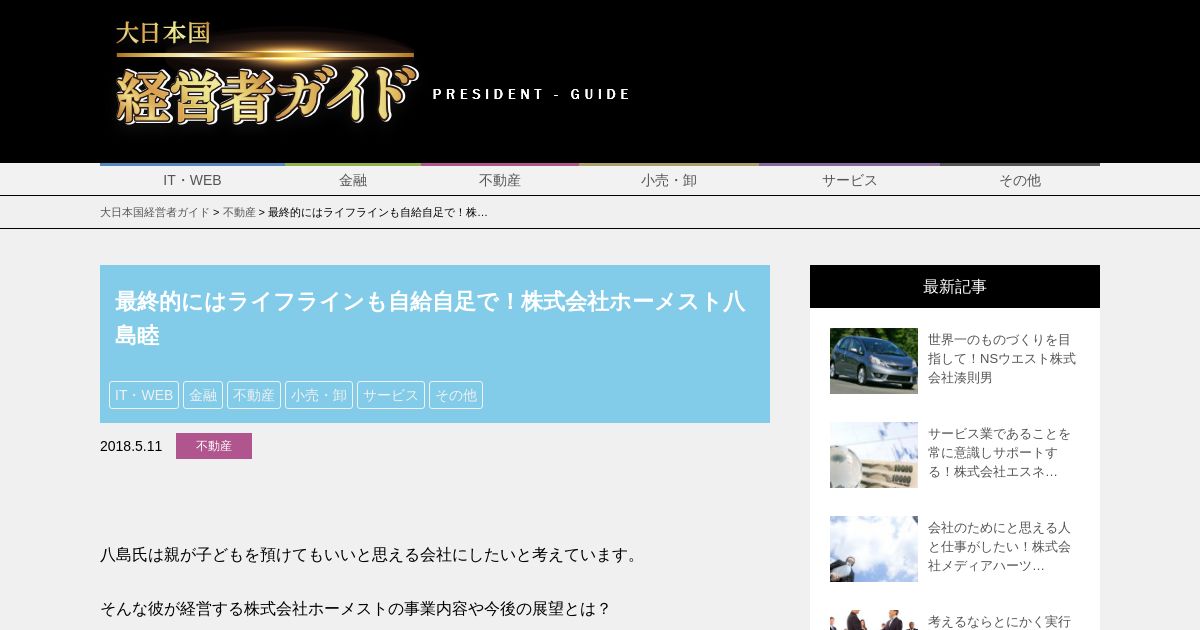The height and width of the screenshot is (630, 1200).
Task: Click the 経営者ガイド site logo
Action: tap(266, 75)
